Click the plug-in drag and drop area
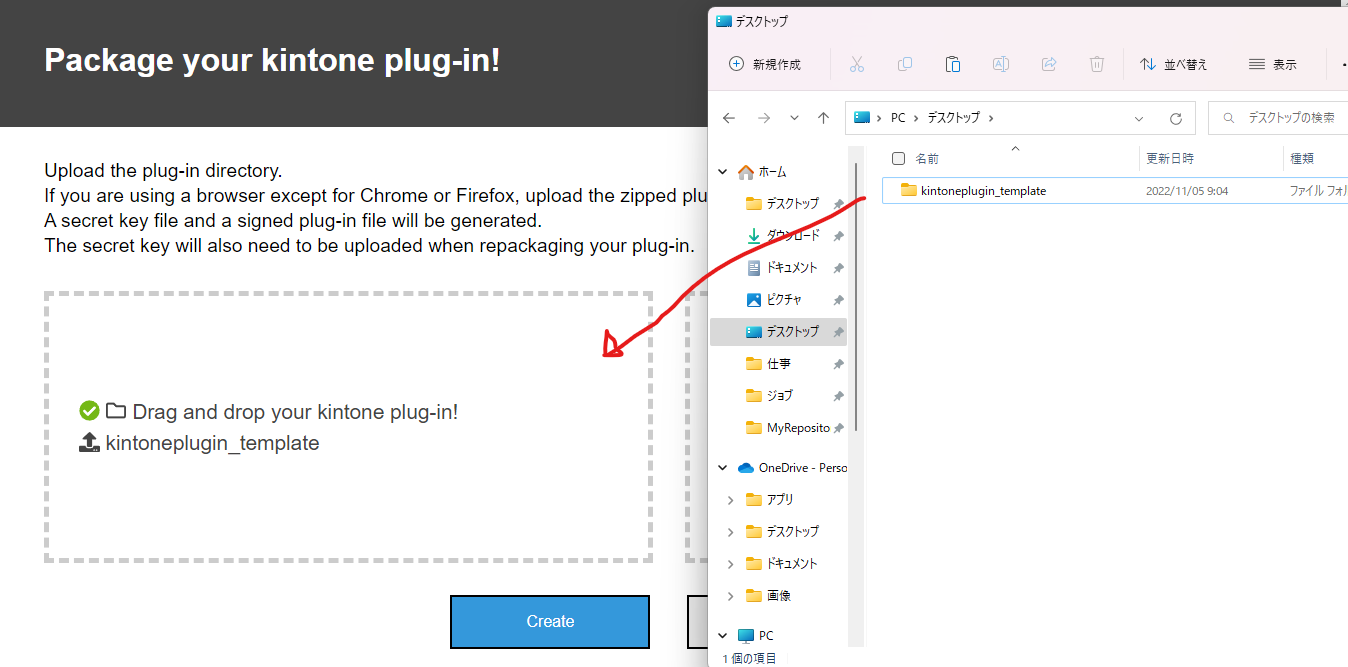 tap(348, 427)
